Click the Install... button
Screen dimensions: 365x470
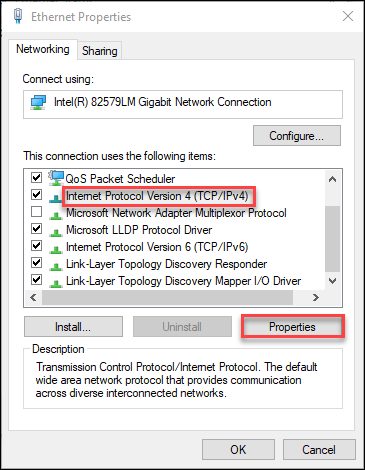73,327
